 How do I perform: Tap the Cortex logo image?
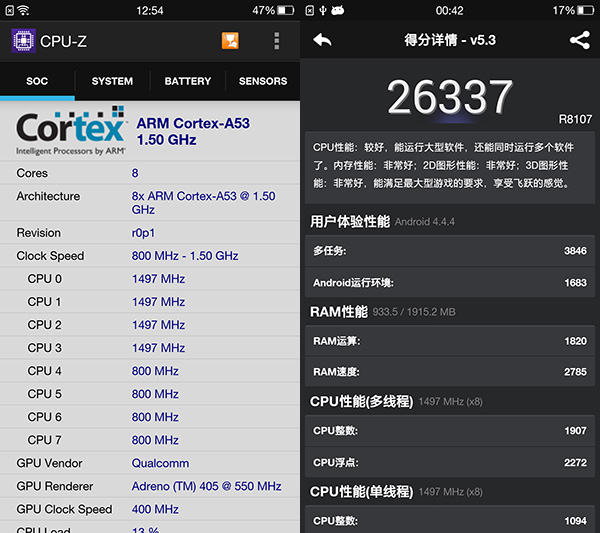point(71,130)
